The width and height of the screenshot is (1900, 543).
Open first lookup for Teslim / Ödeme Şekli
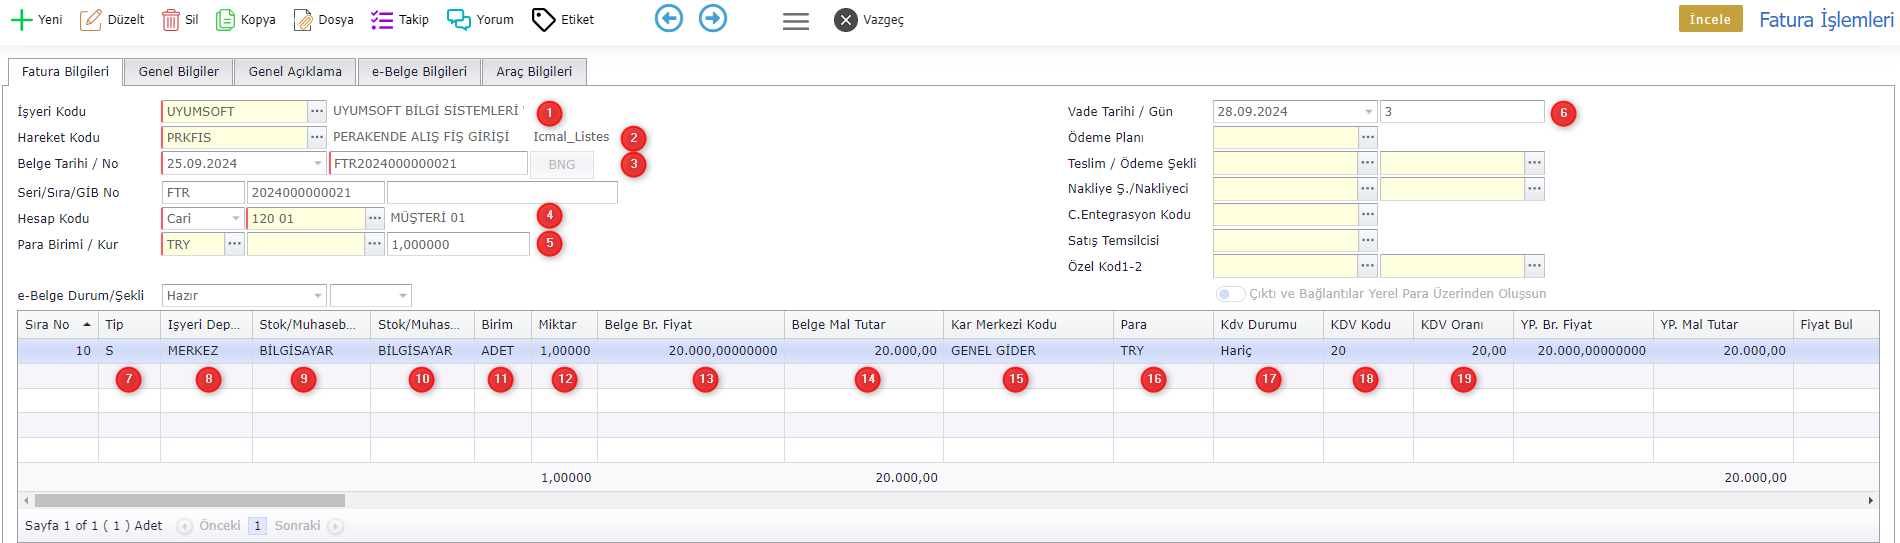click(1368, 163)
